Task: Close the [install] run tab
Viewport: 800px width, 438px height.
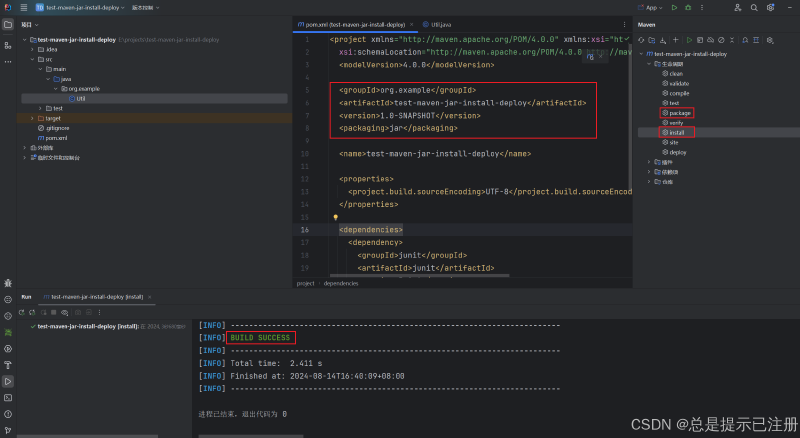Action: (x=149, y=297)
